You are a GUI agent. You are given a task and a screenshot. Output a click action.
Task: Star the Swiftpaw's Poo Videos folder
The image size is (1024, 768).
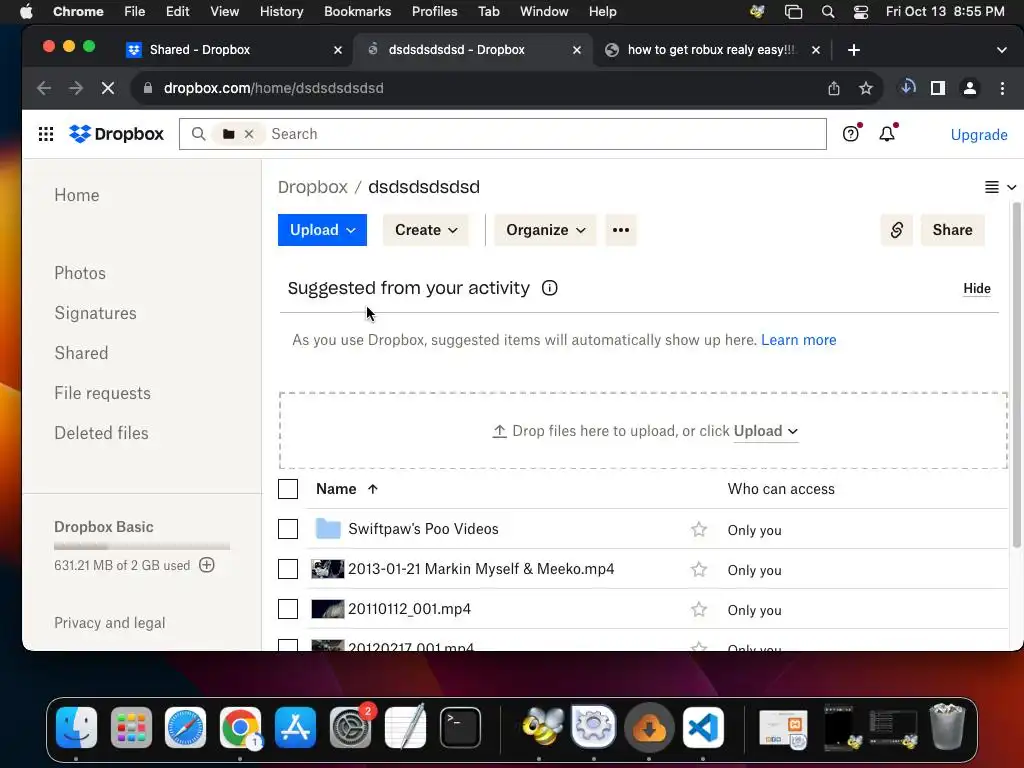[x=699, y=529]
